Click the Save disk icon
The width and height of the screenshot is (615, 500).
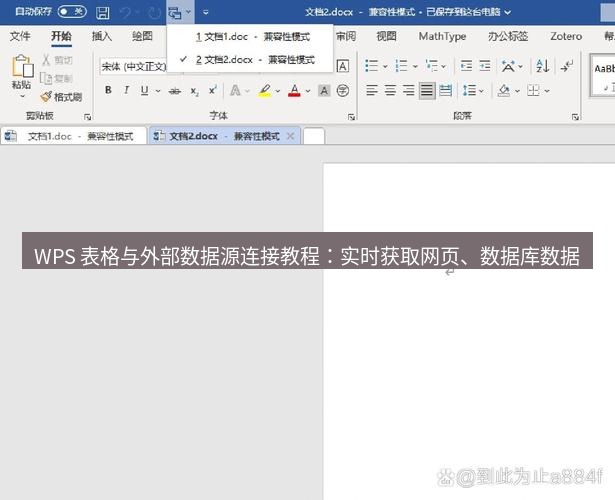tap(103, 13)
